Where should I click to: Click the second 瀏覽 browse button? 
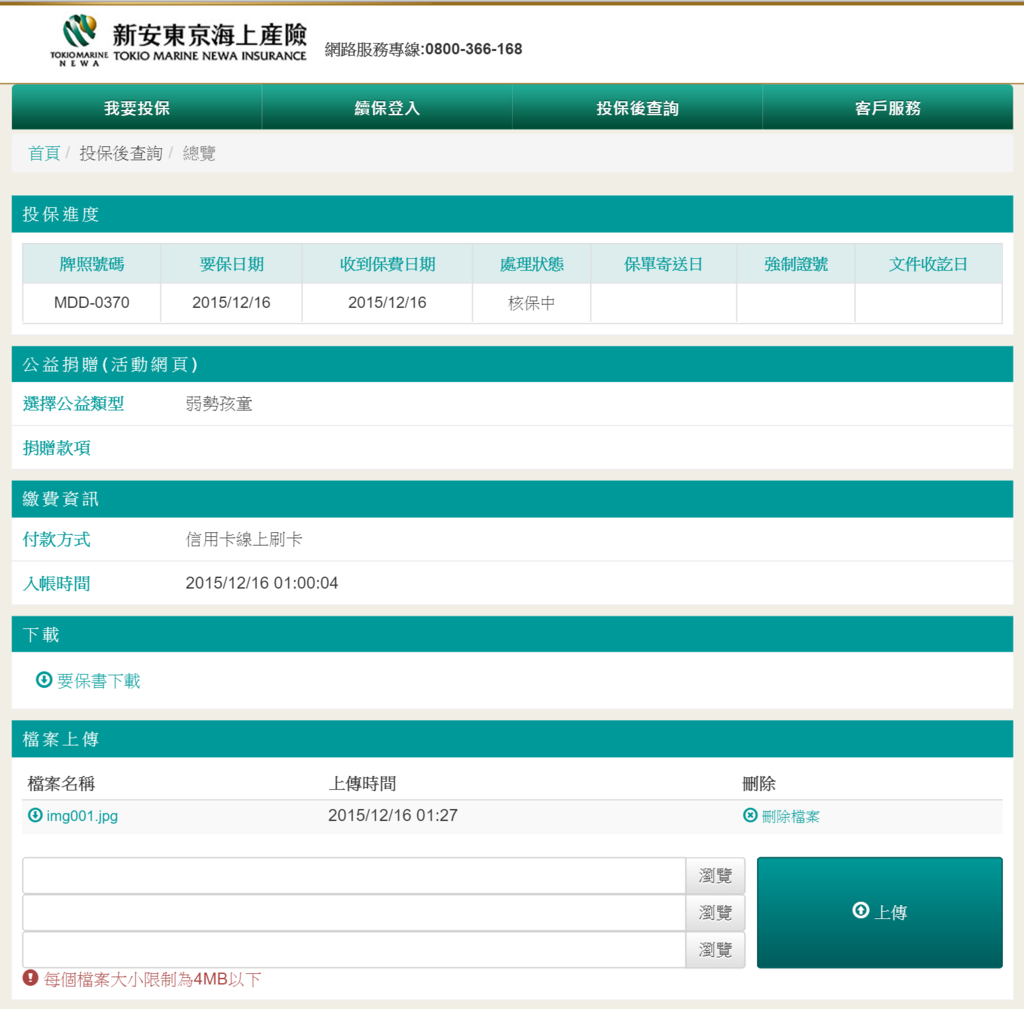(x=714, y=913)
